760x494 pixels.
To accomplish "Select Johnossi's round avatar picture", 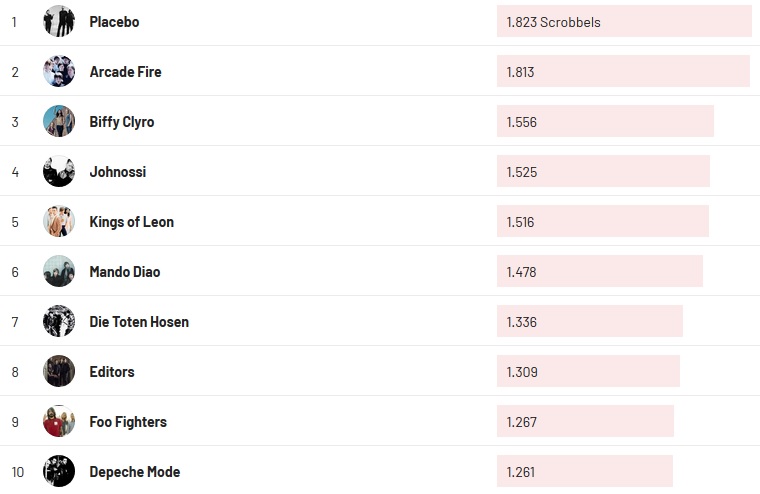I will tap(59, 171).
